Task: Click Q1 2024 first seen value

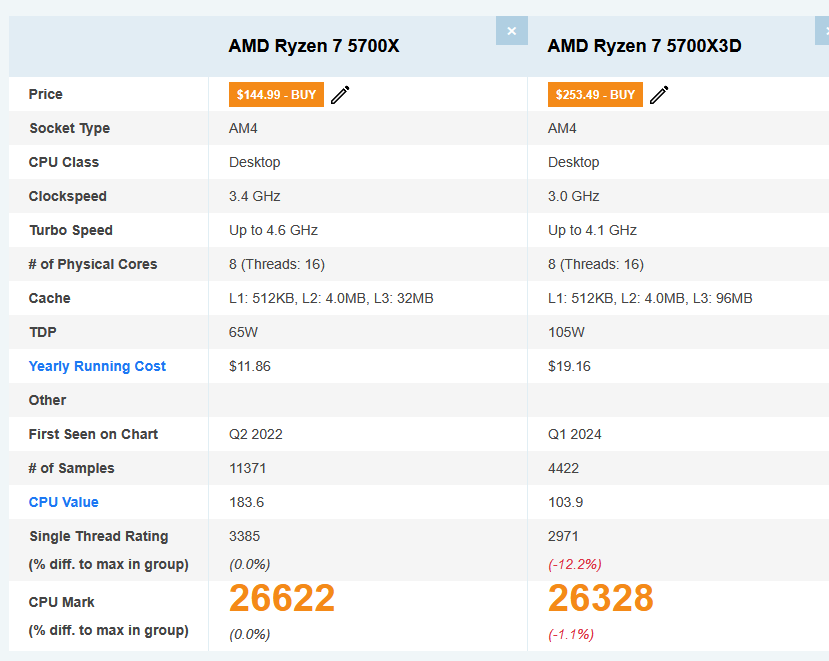Action: pyautogui.click(x=574, y=434)
